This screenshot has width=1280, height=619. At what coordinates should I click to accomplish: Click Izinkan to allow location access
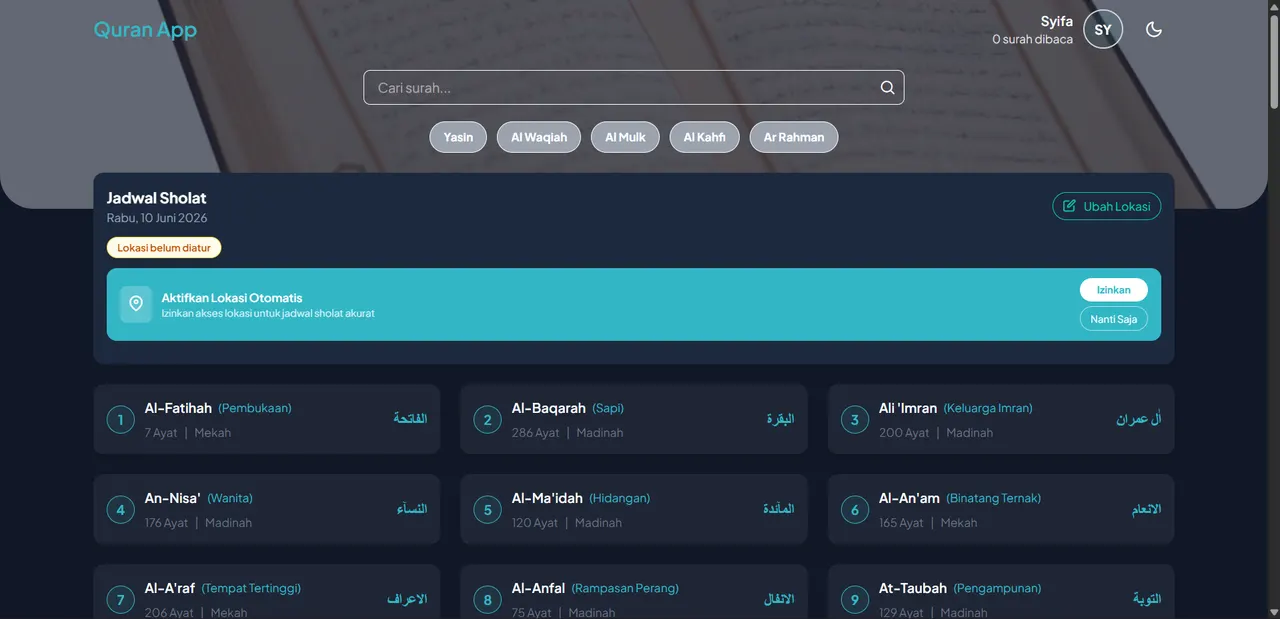coord(1113,290)
